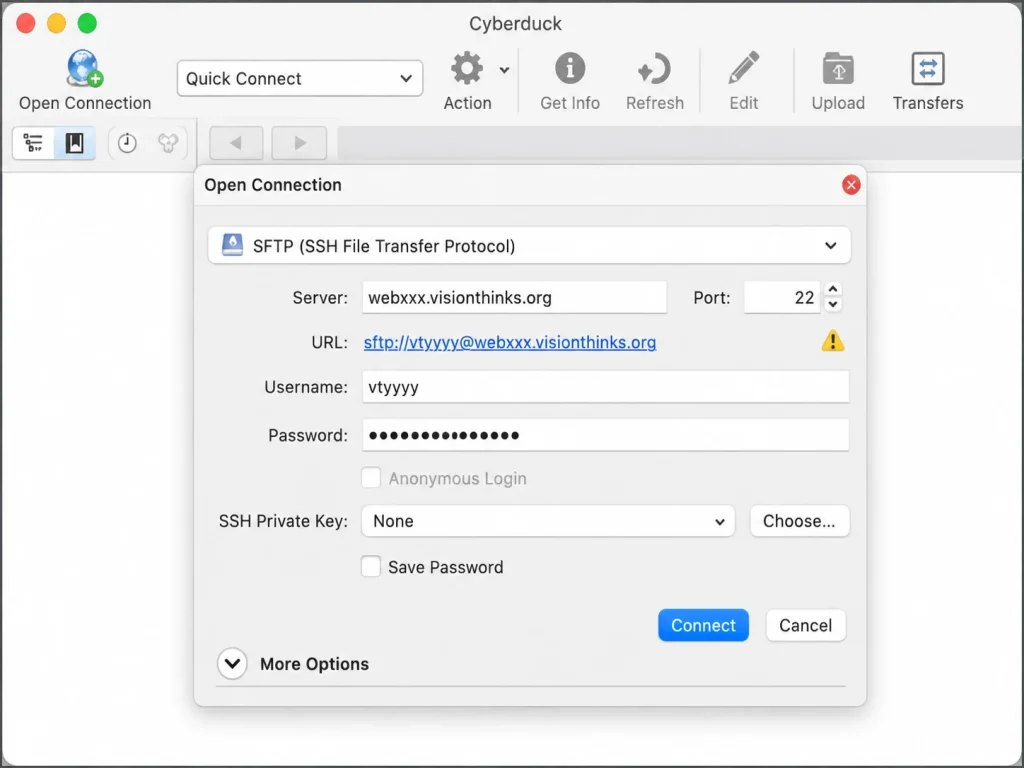Open the Action gear menu
Screen dimensions: 1024x768
467,68
